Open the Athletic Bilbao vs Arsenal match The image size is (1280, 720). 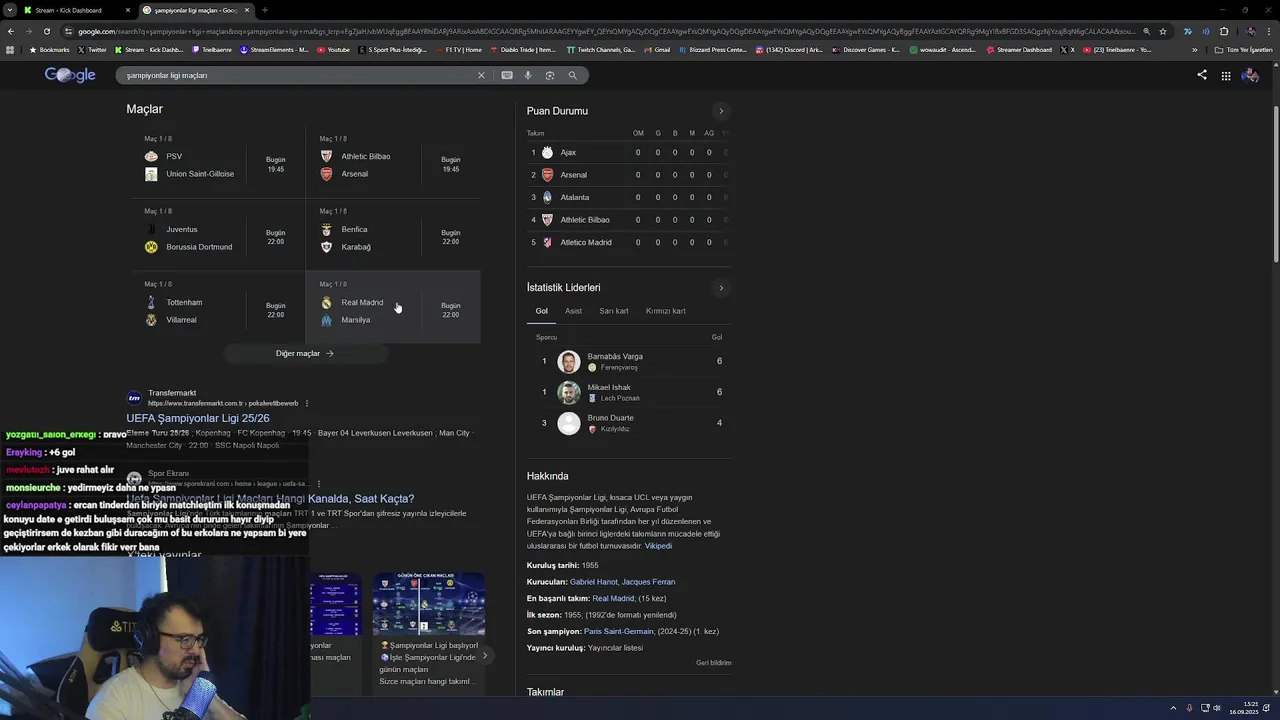pyautogui.click(x=393, y=161)
